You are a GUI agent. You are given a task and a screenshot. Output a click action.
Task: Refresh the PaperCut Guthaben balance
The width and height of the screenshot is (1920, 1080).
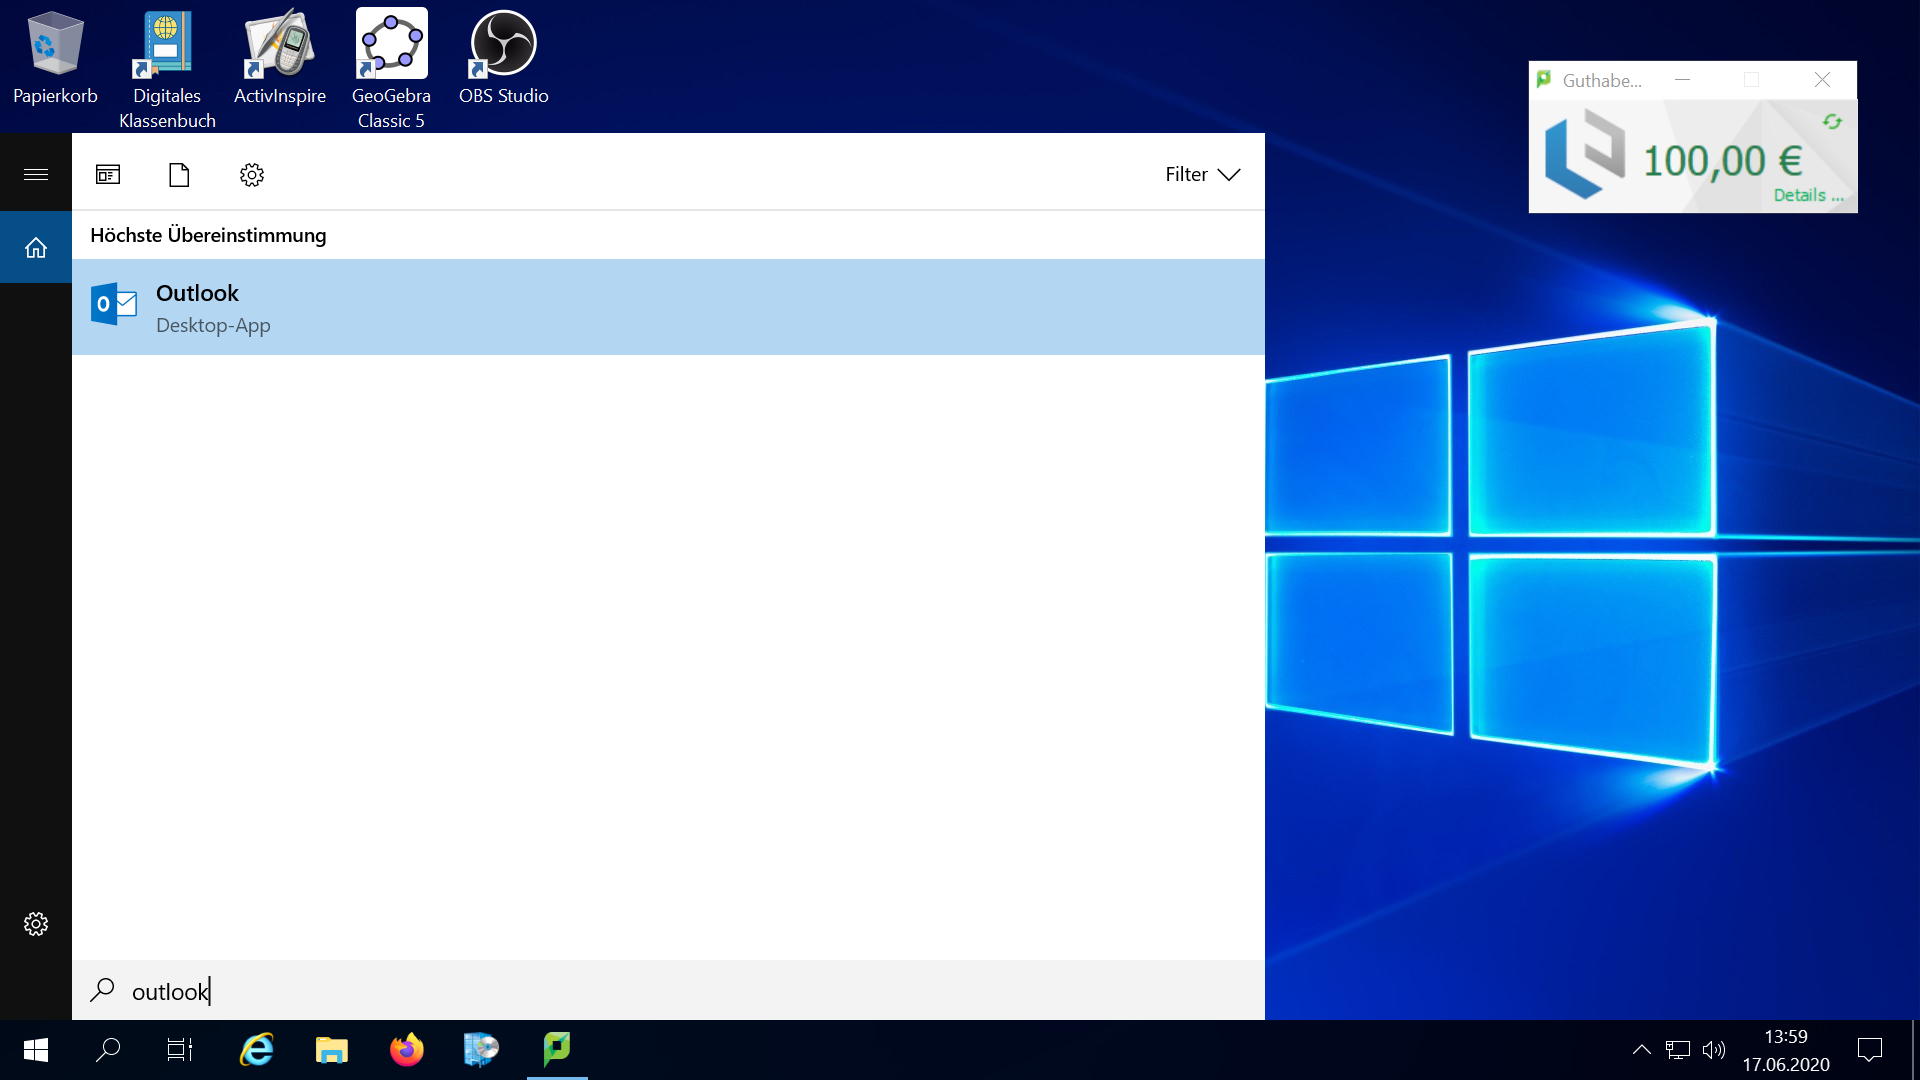pyautogui.click(x=1833, y=121)
